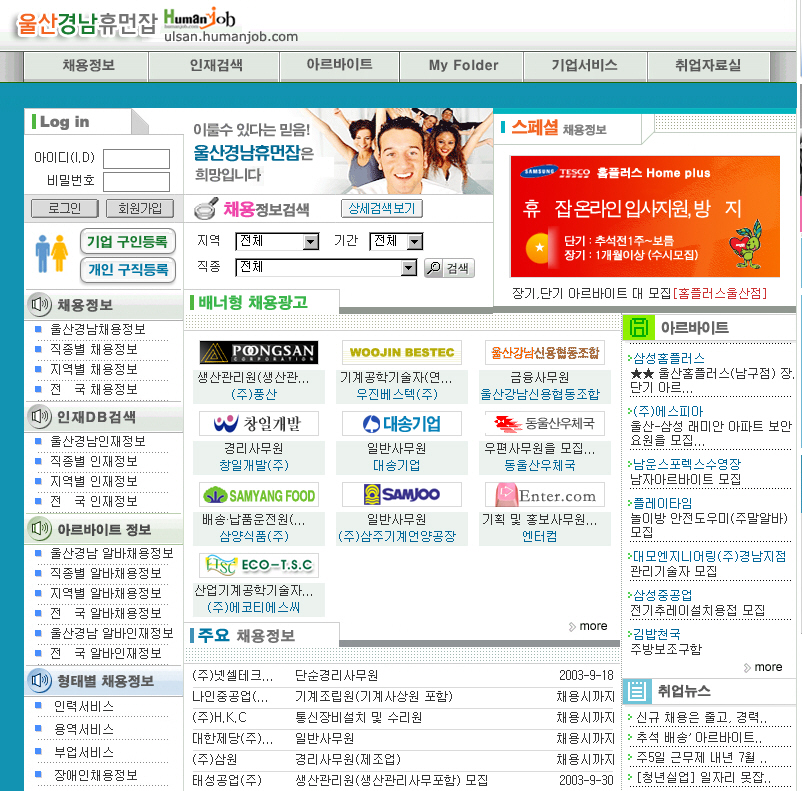This screenshot has width=802, height=791.
Task: Open the 창일개발 logo banner
Action: 259,424
